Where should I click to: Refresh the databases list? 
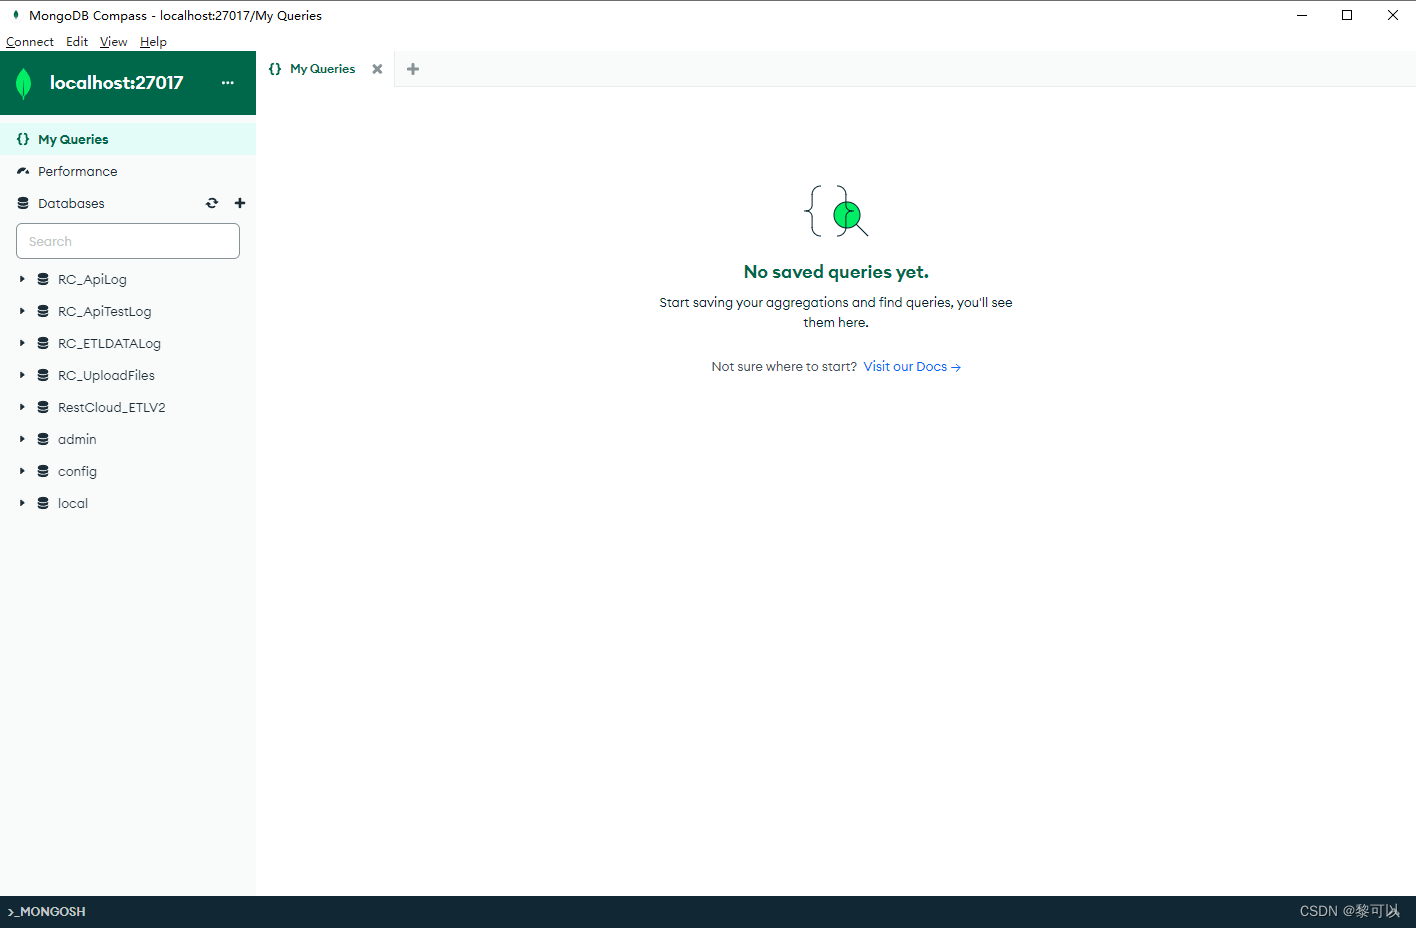[x=212, y=203]
